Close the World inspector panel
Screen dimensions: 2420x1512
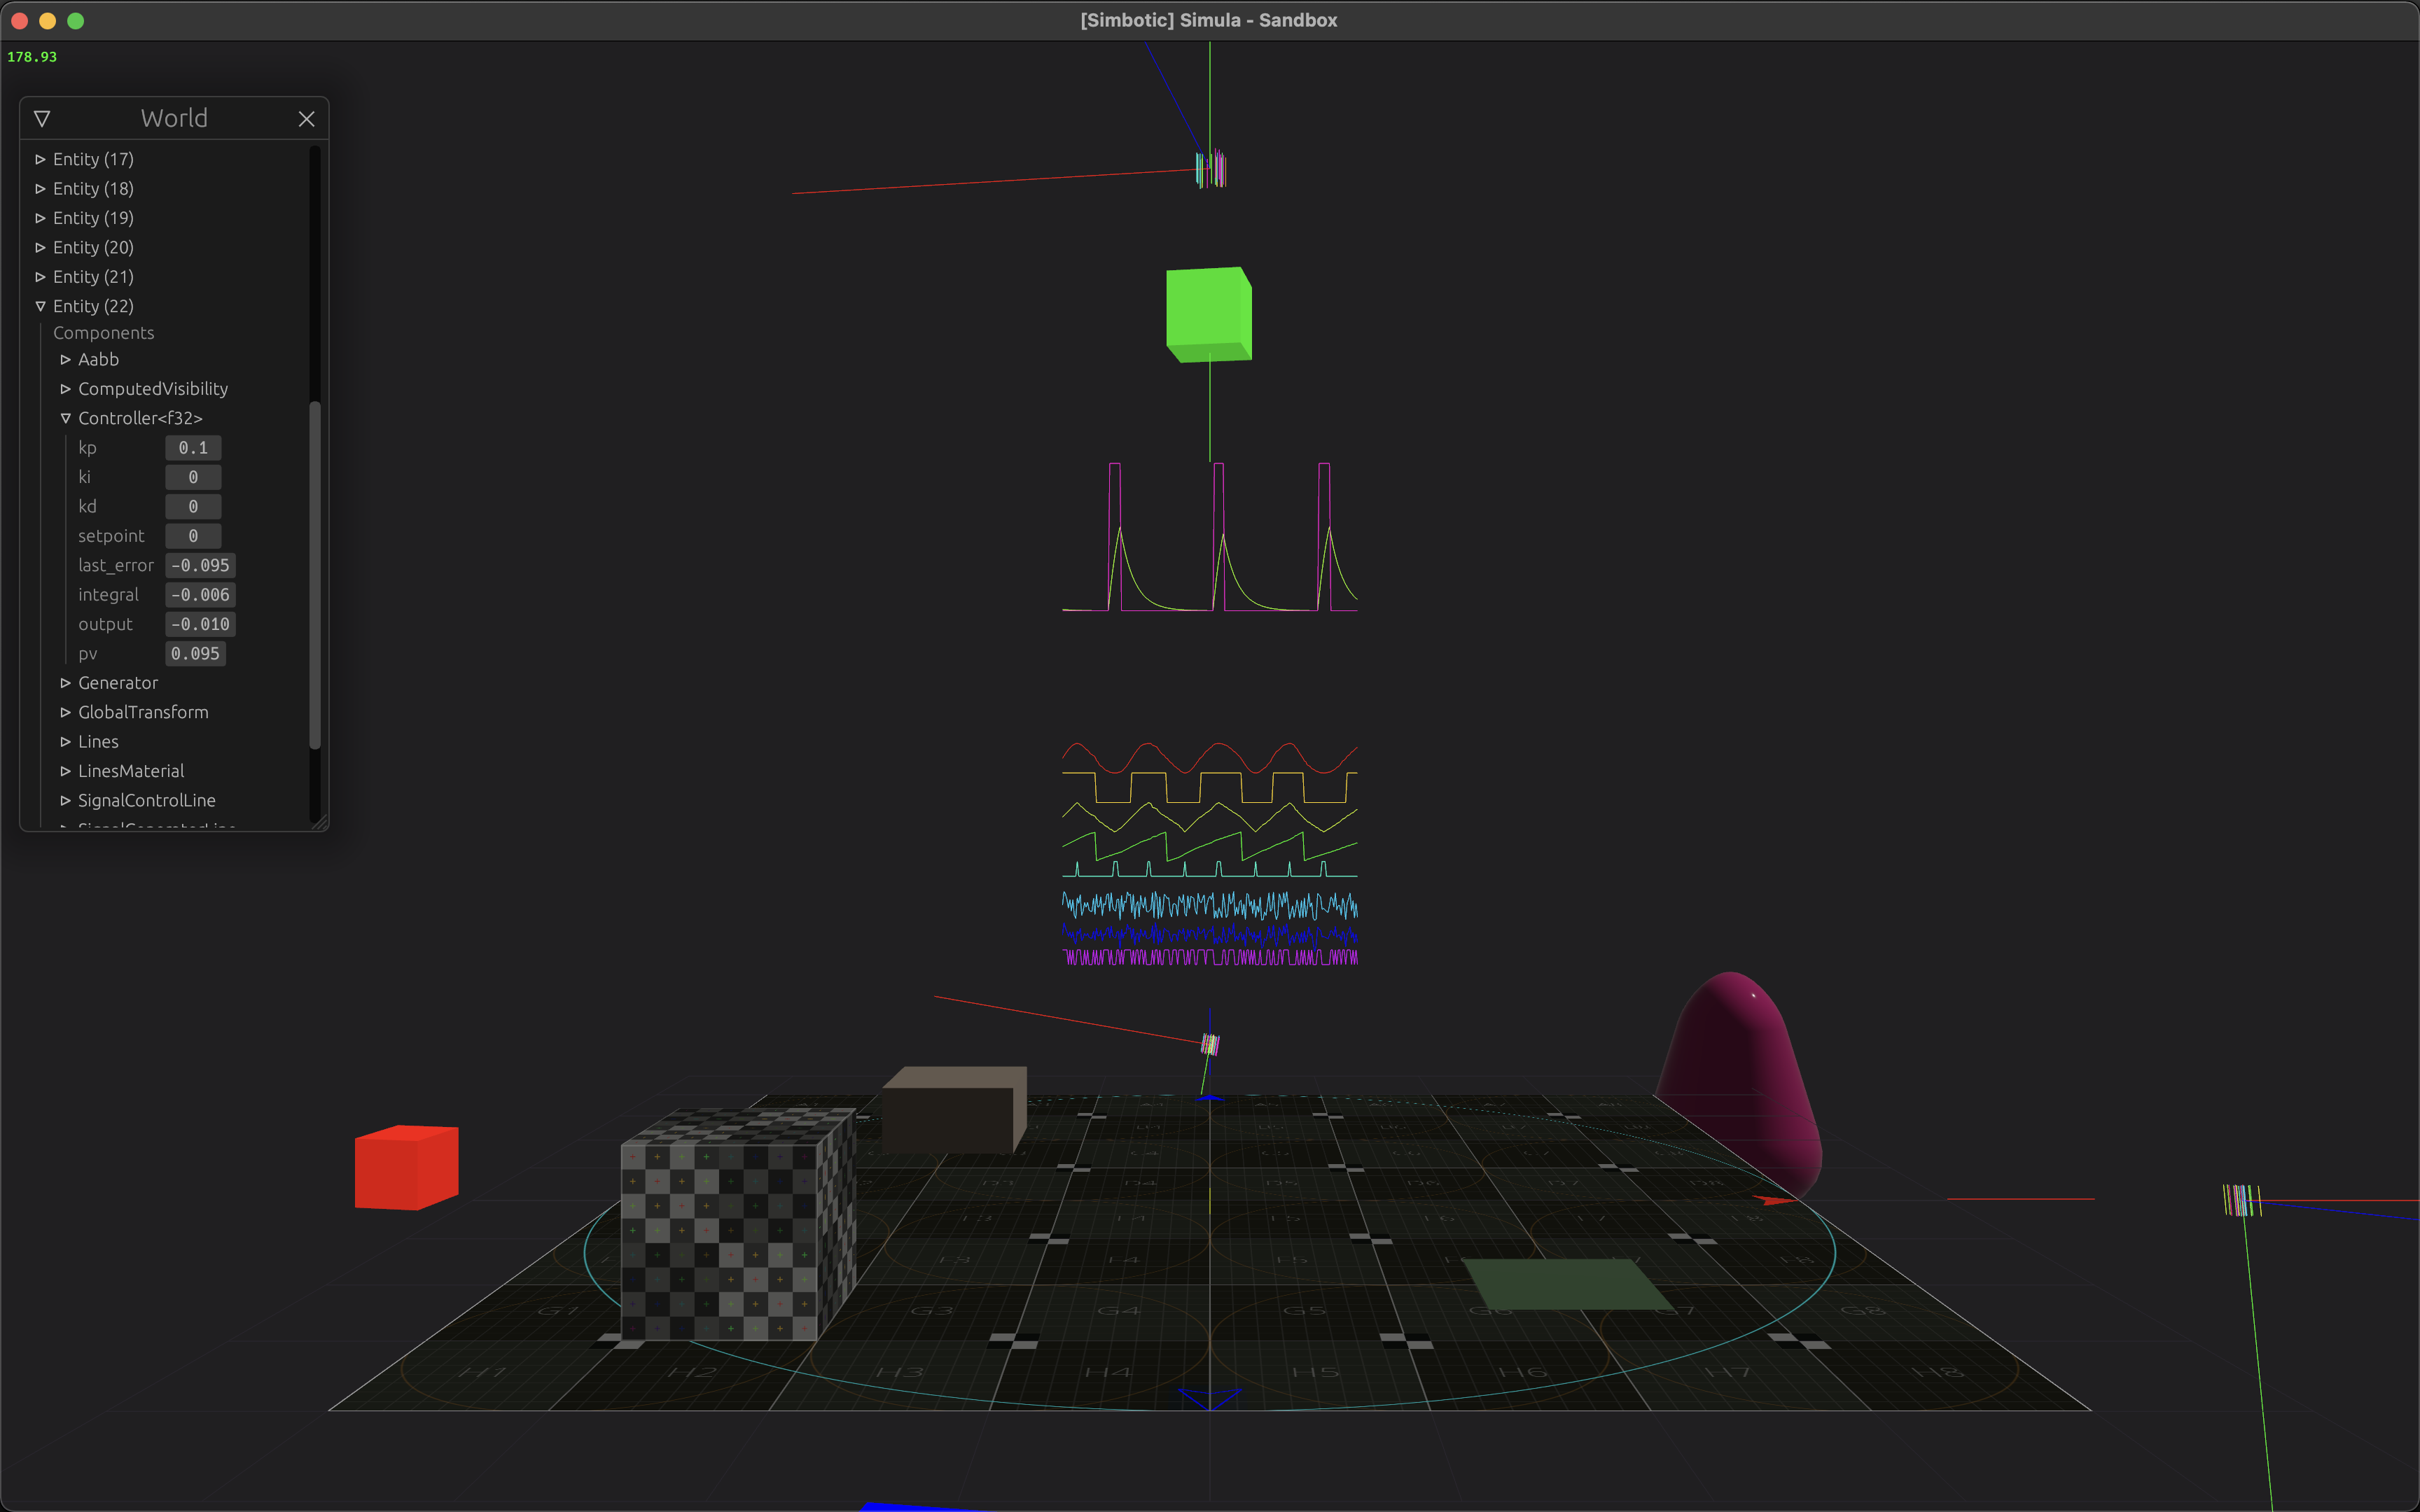pos(306,119)
